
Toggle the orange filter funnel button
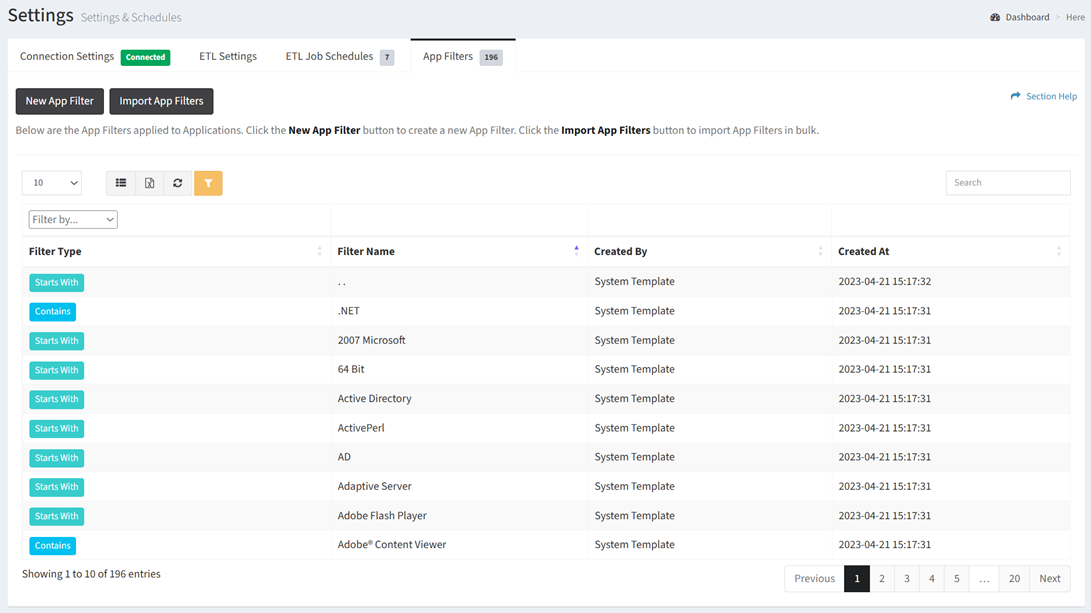pyautogui.click(x=208, y=183)
